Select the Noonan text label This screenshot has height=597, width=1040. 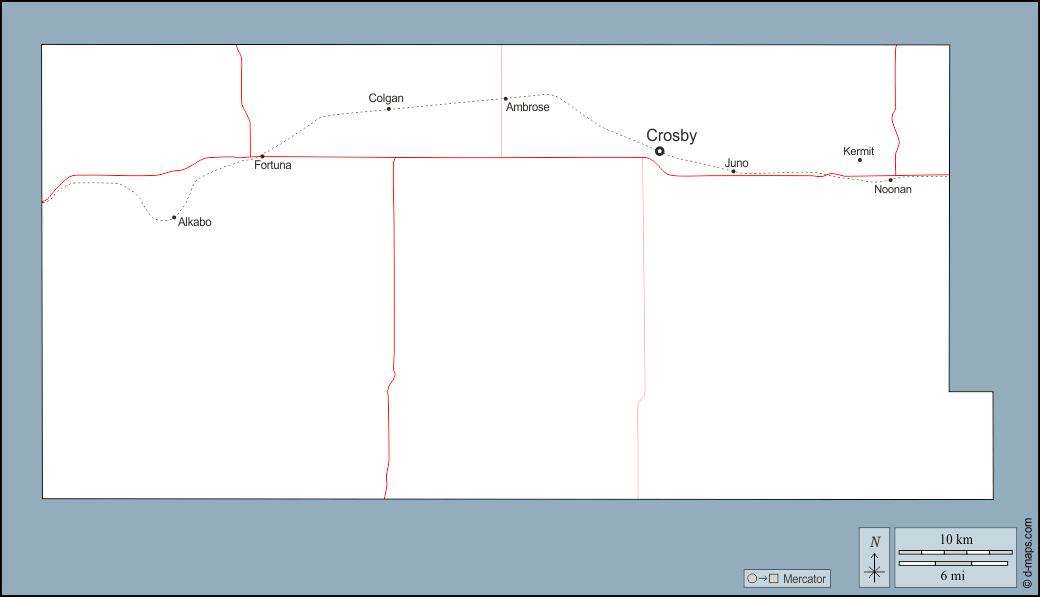(893, 189)
